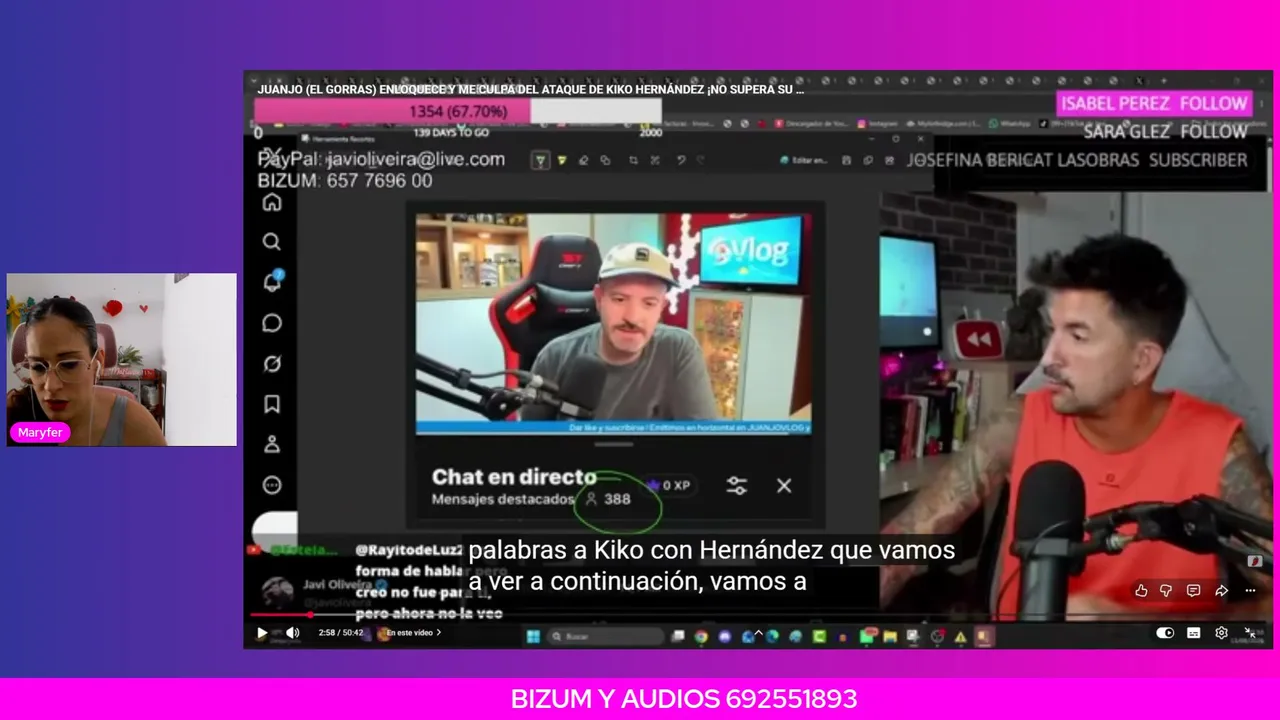
Task: Toggle YouTube subtitles captions button
Action: pyautogui.click(x=1193, y=633)
